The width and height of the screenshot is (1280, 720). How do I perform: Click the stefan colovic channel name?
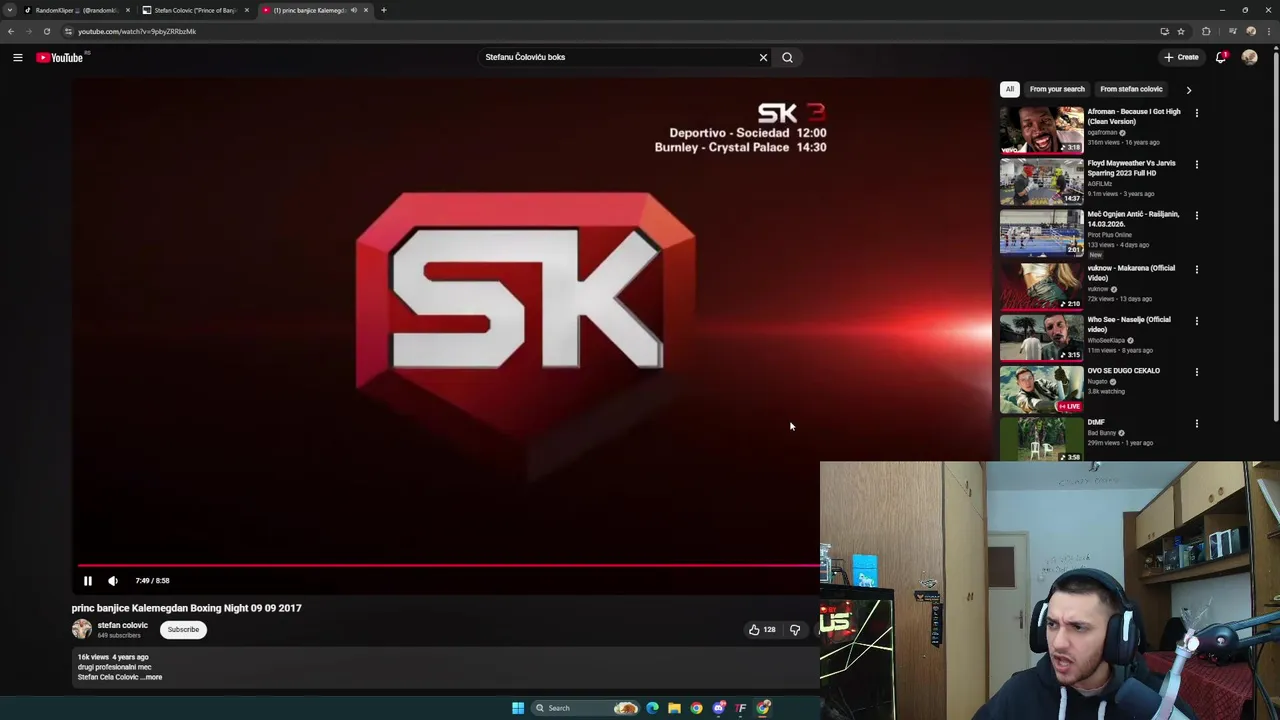(x=122, y=625)
